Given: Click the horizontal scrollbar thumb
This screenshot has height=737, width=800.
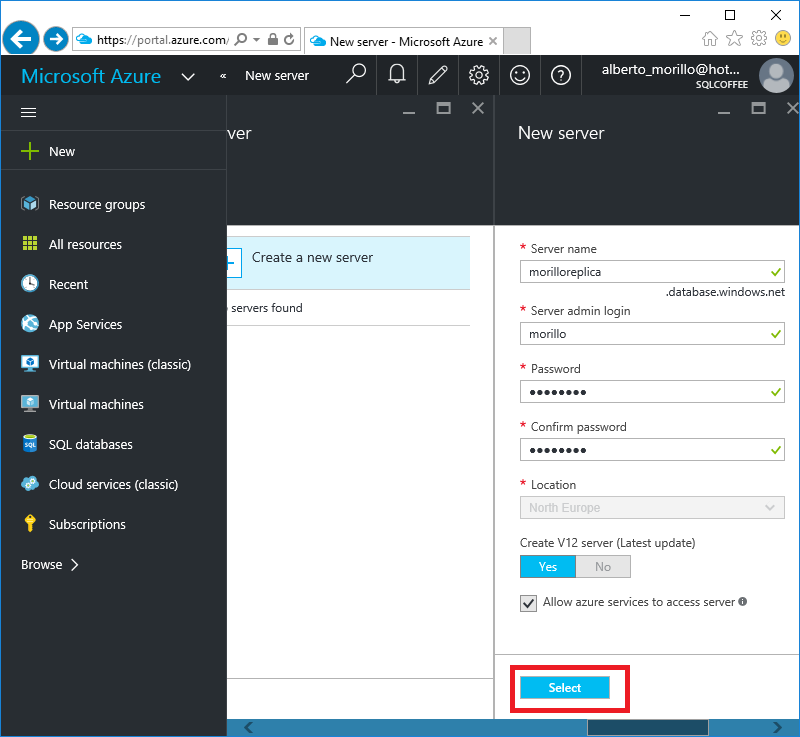Looking at the screenshot, I should [647, 727].
